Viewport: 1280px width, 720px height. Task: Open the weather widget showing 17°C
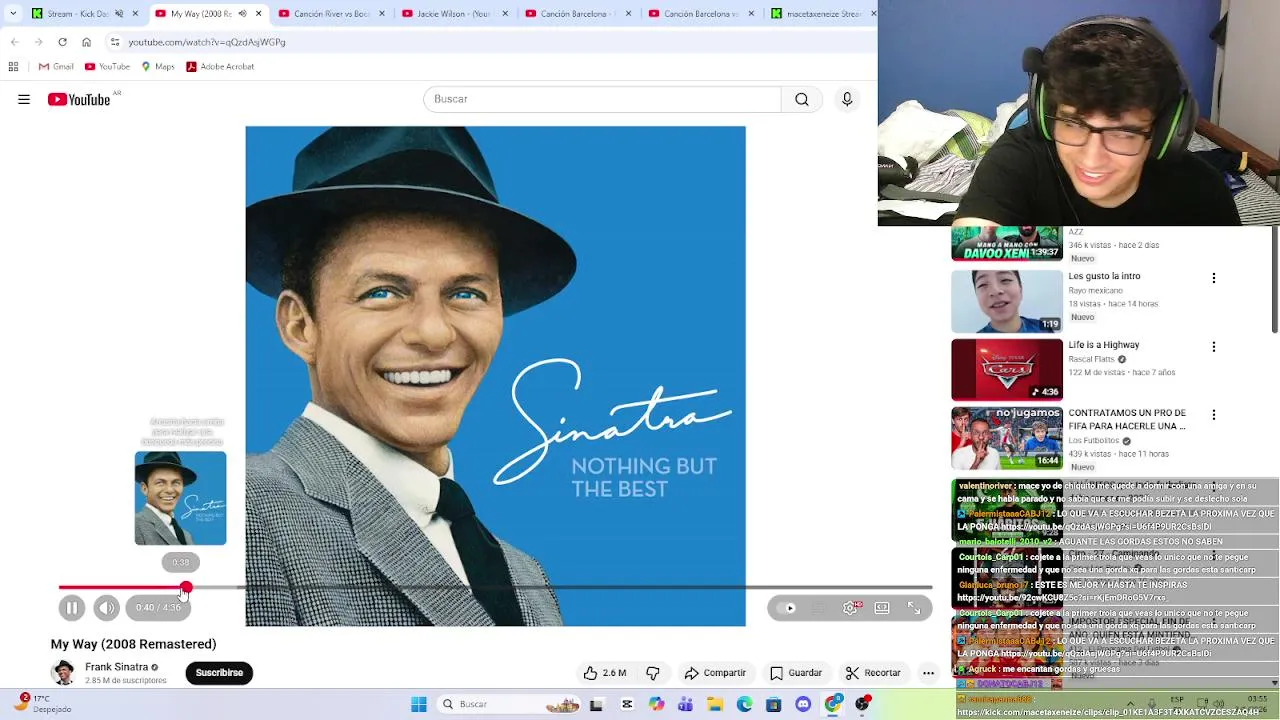[40, 704]
